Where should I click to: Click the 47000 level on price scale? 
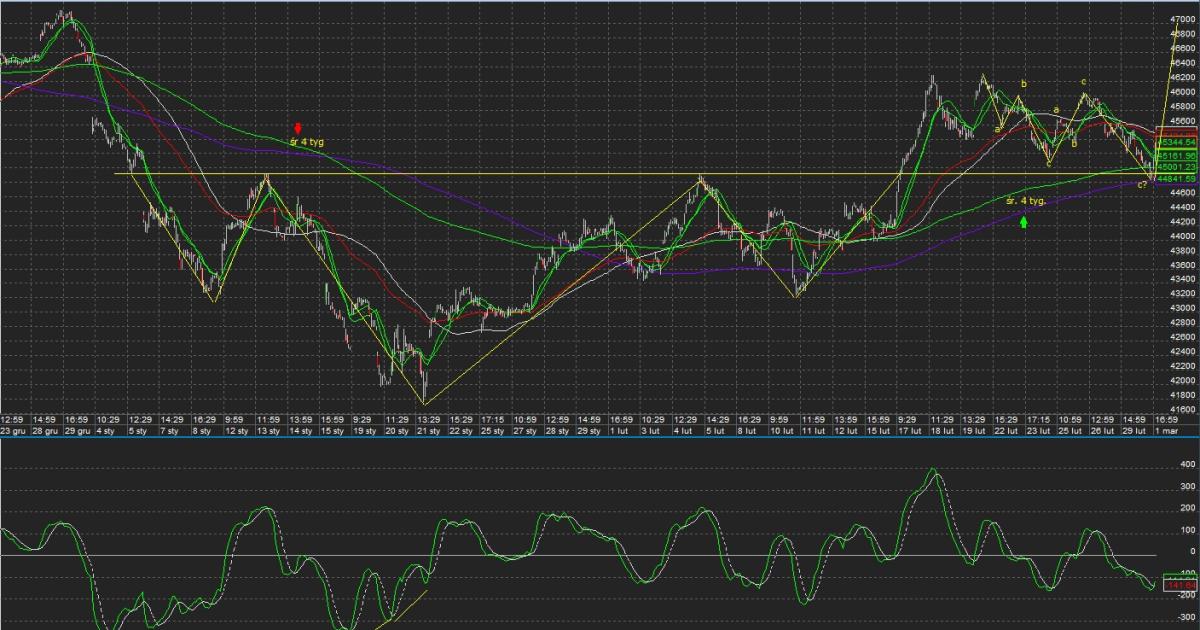coord(1181,19)
